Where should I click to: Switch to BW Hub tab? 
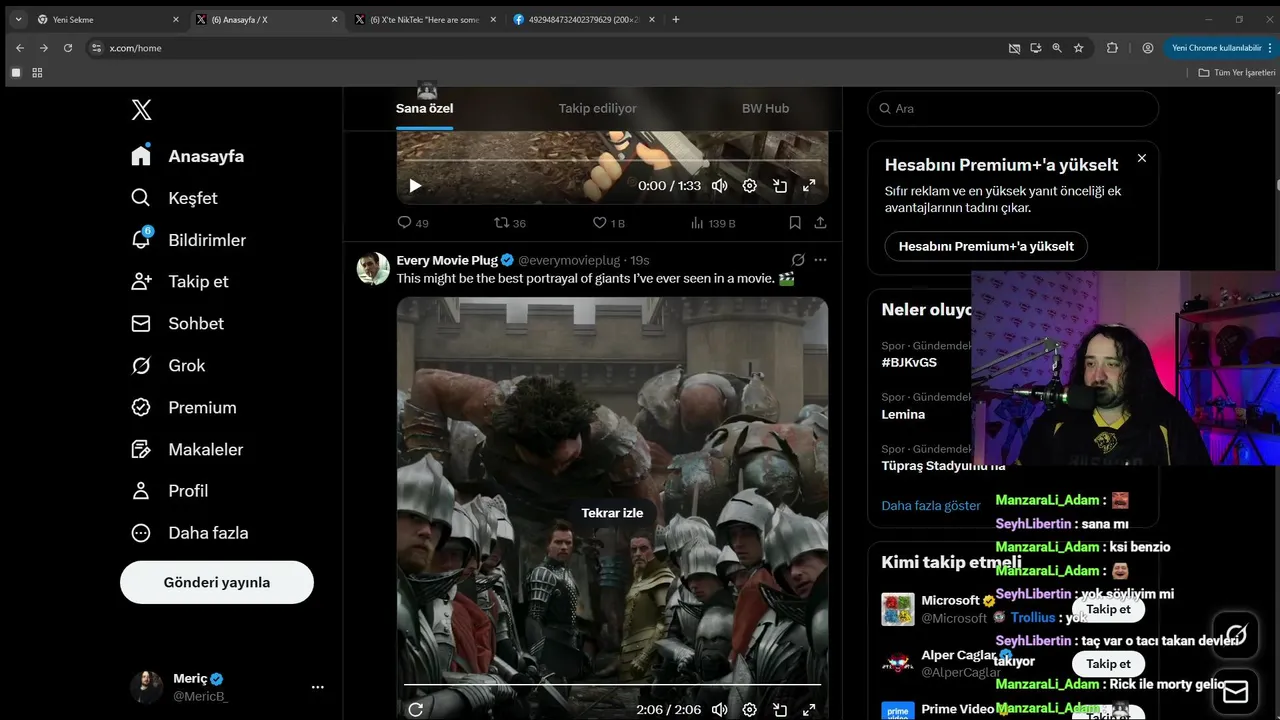(765, 108)
